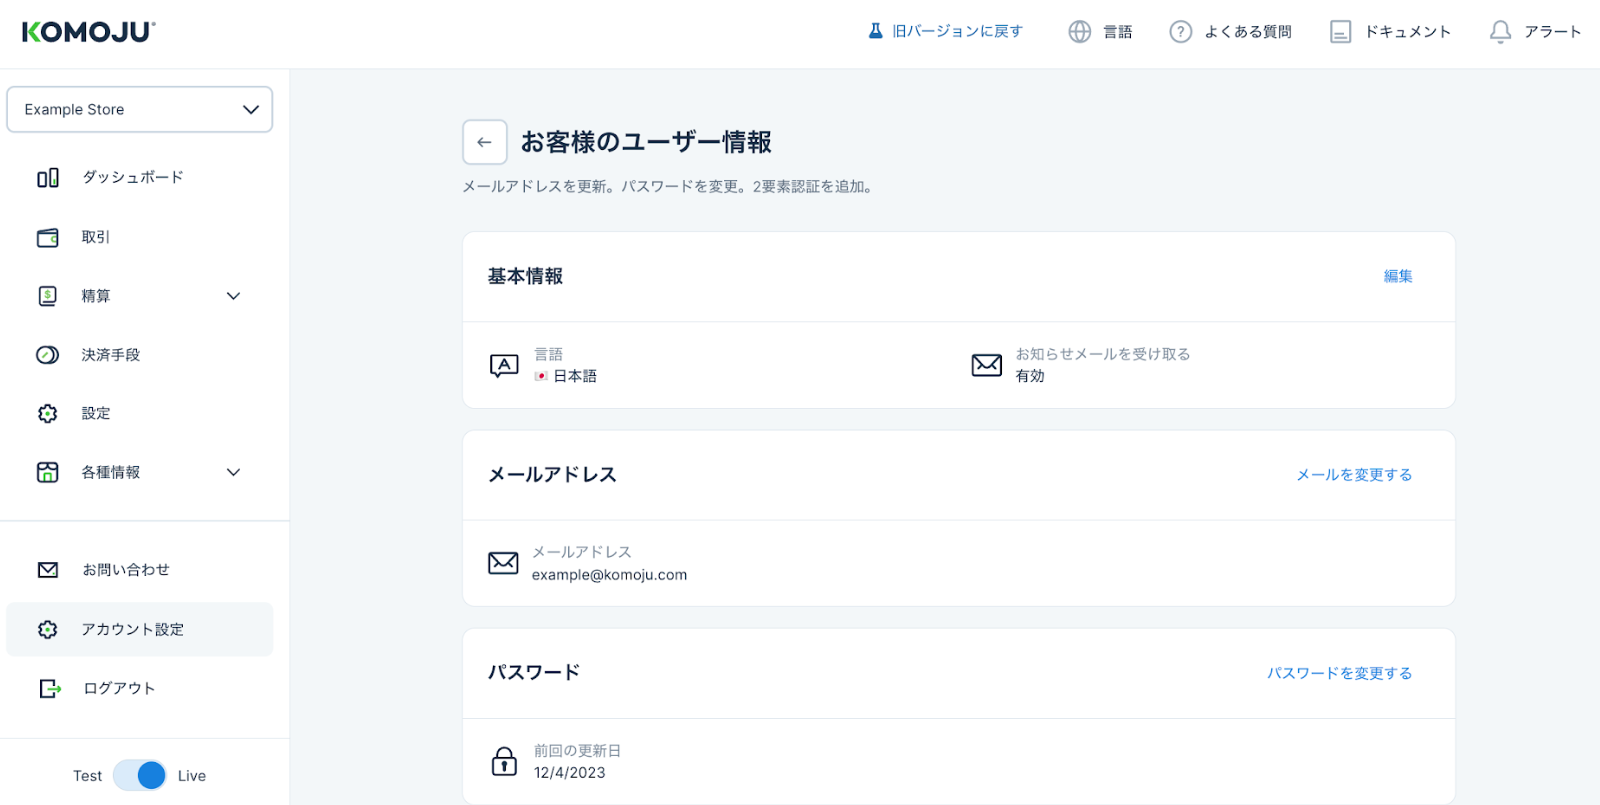Toggle the Test/Live mode switch
Viewport: 1600px width, 805px height.
[x=140, y=775]
